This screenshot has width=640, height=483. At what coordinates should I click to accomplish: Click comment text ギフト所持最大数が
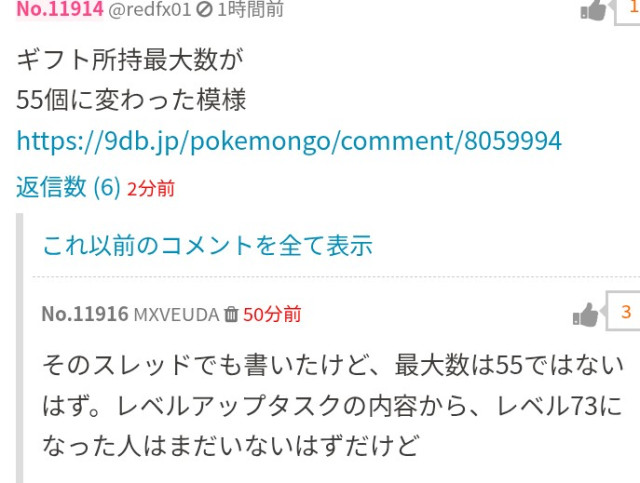tap(130, 60)
